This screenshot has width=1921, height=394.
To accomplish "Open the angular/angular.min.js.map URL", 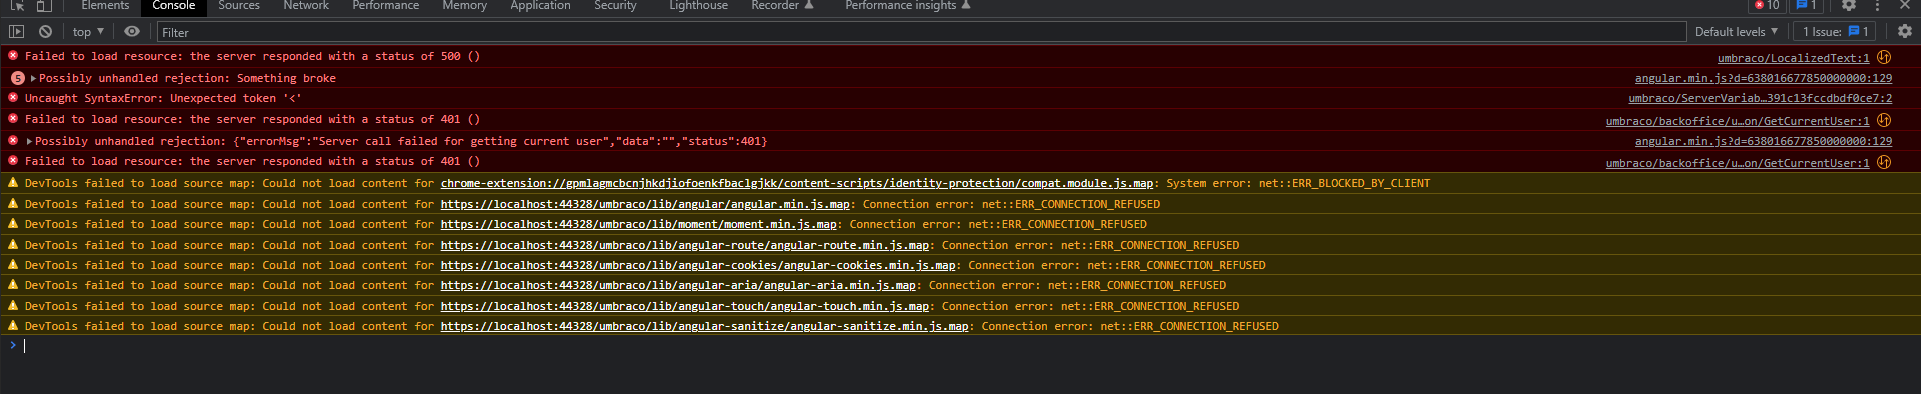I will [x=645, y=204].
